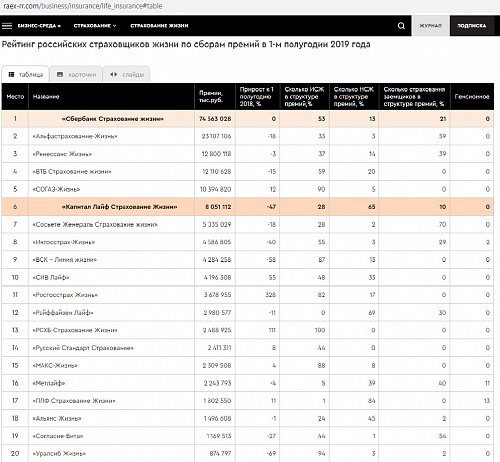Click premium value 23 107 106
This screenshot has width=500, height=462.
click(216, 136)
